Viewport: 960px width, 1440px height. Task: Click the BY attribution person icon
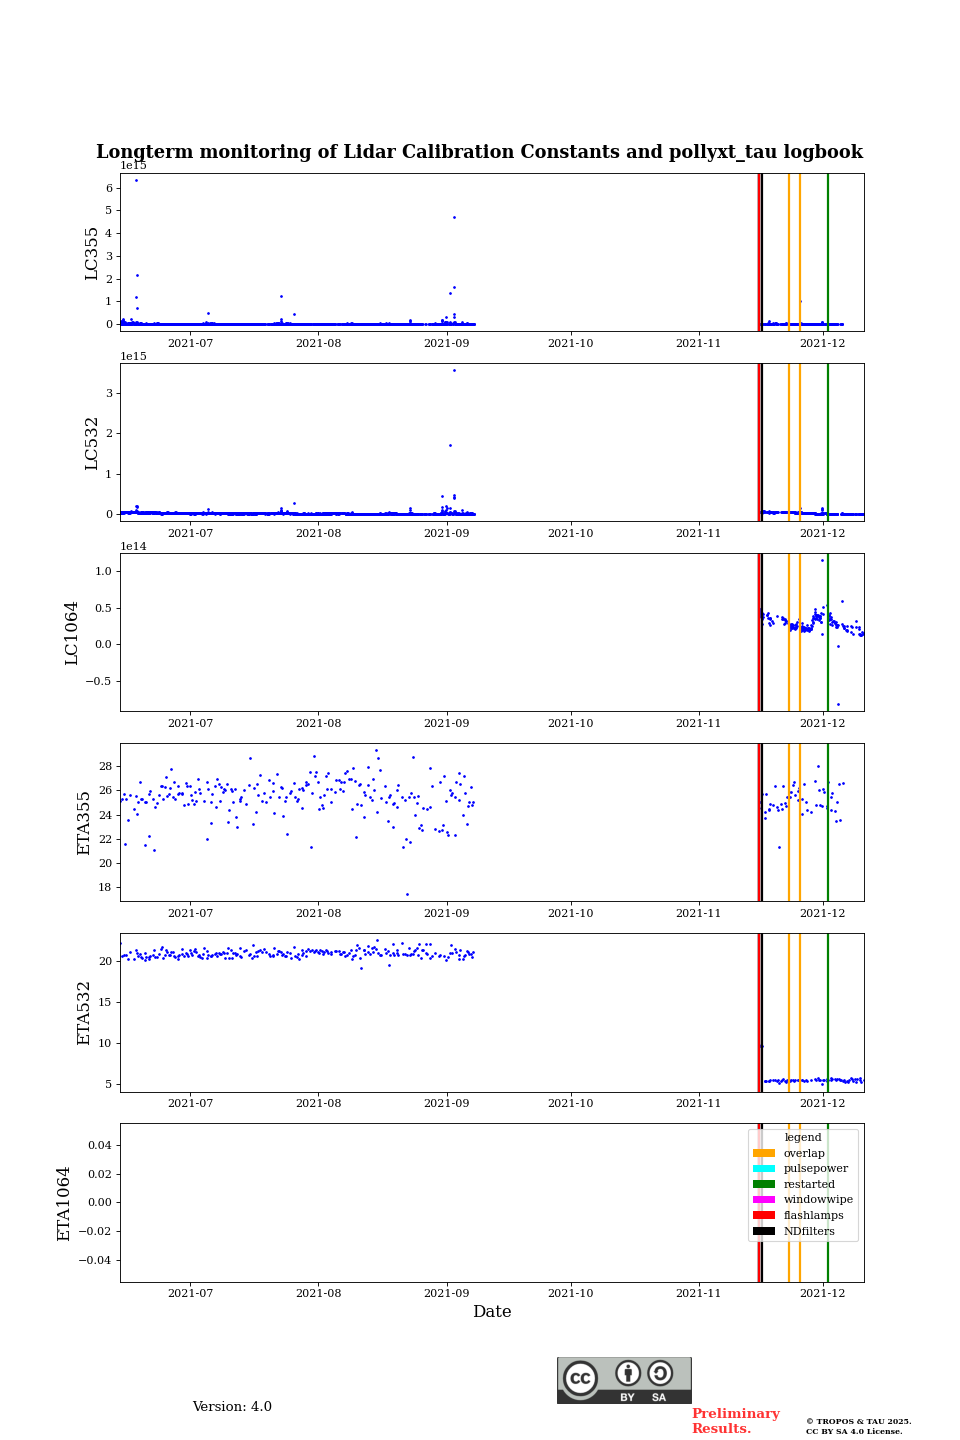[x=628, y=1373]
